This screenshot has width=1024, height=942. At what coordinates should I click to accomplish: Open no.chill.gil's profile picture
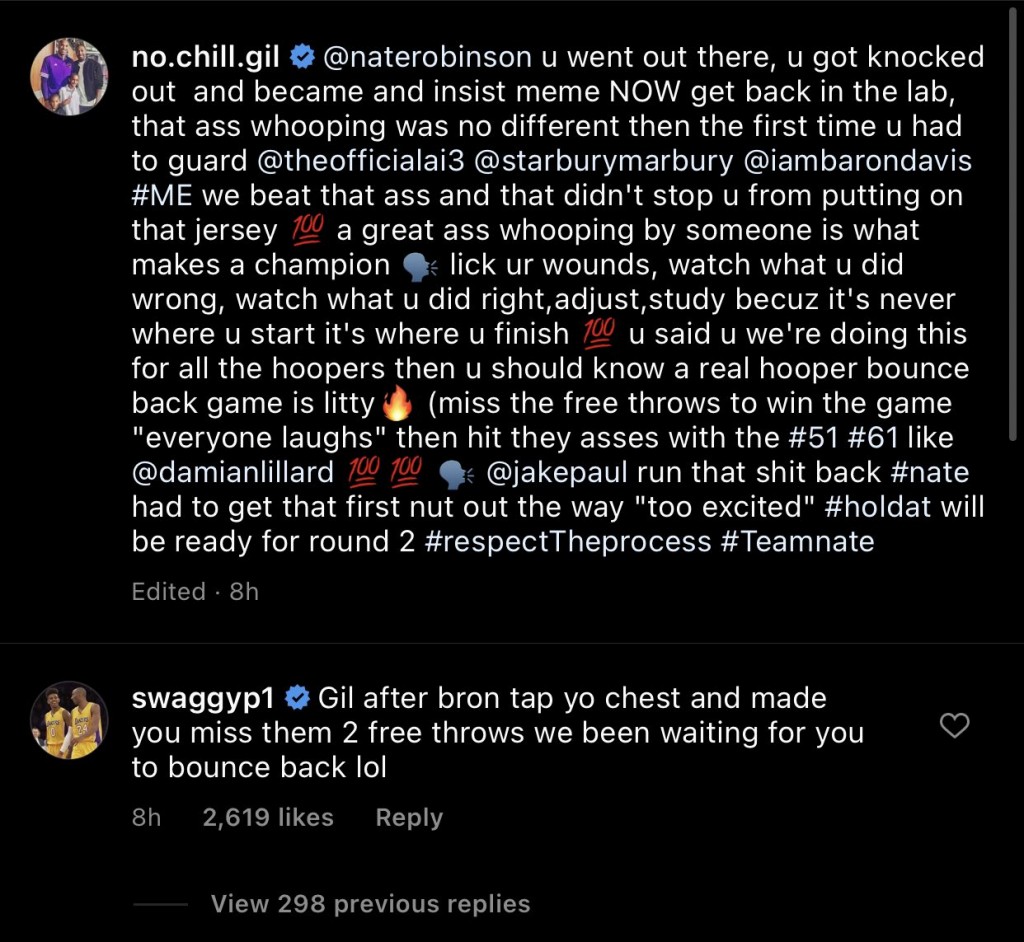click(x=69, y=77)
